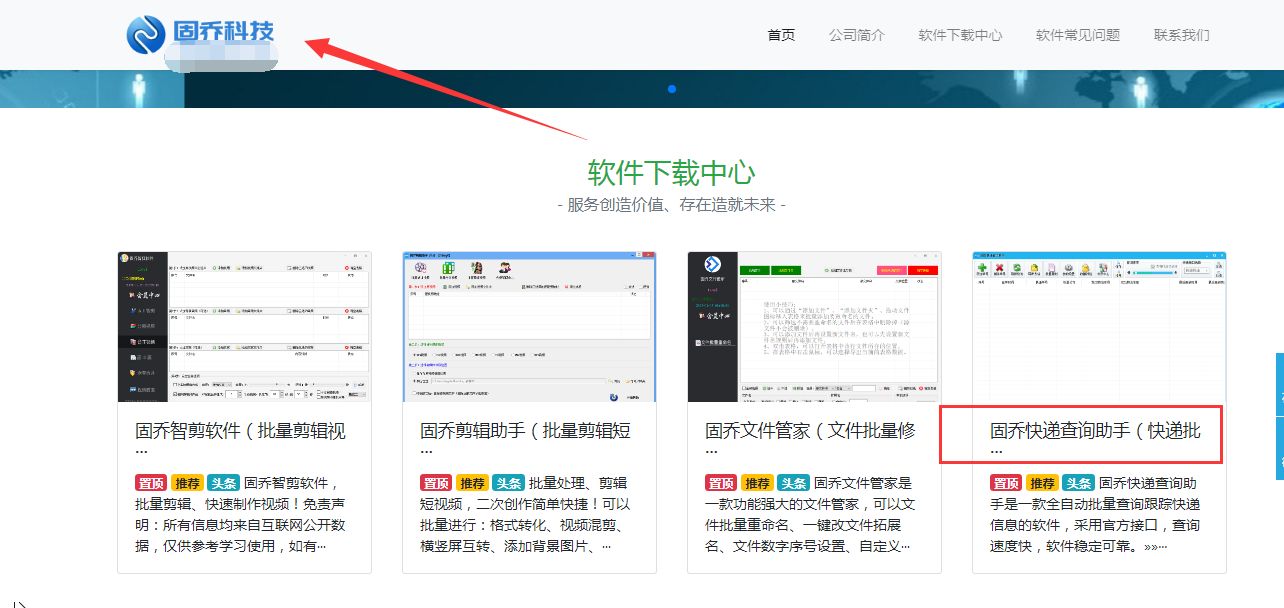1284x608 pixels.
Task: Click the blue carousel dot indicator
Action: pos(671,88)
